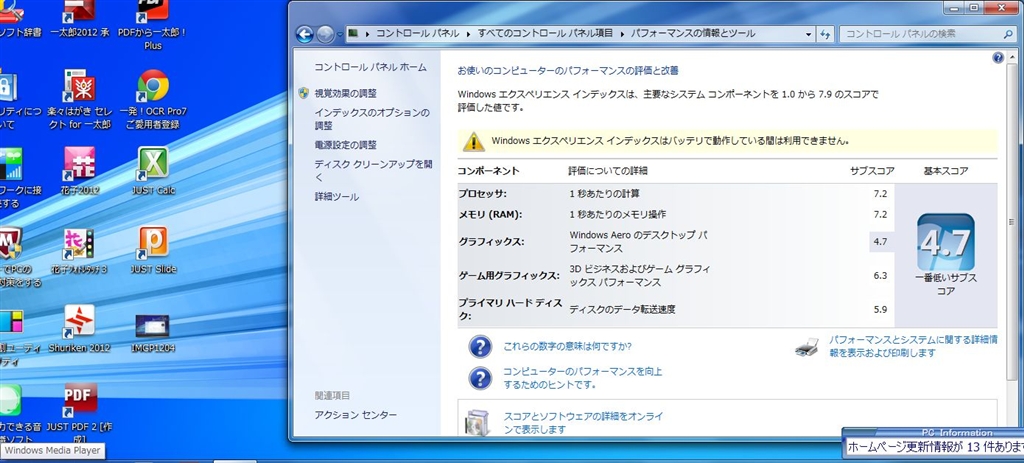This screenshot has height=463, width=1024.
Task: Click the グラフィックス: row label
Action: [490, 242]
